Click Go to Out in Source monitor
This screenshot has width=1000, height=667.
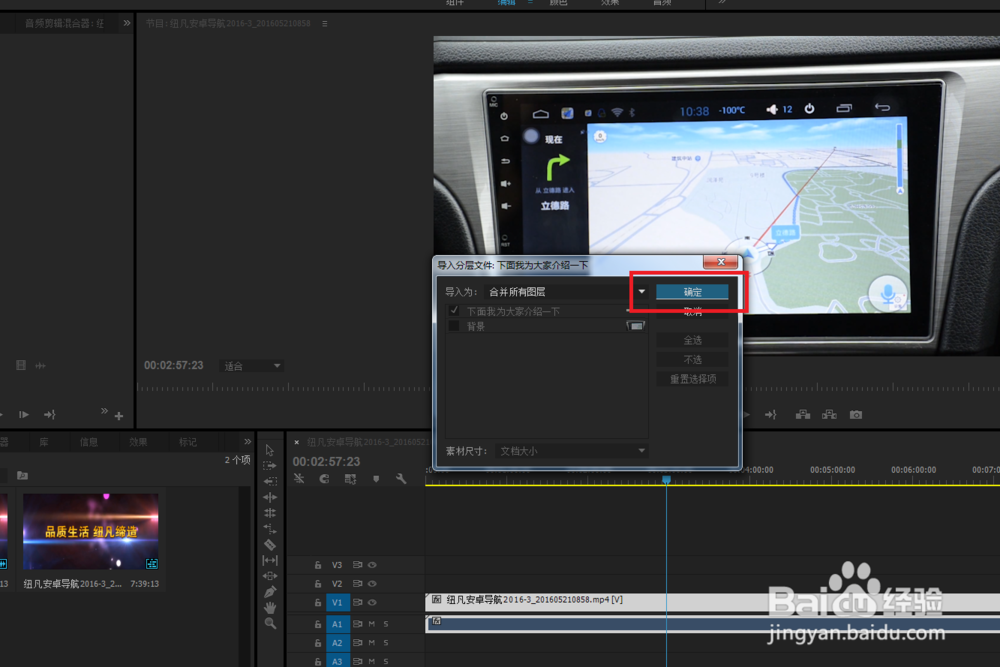tap(50, 415)
